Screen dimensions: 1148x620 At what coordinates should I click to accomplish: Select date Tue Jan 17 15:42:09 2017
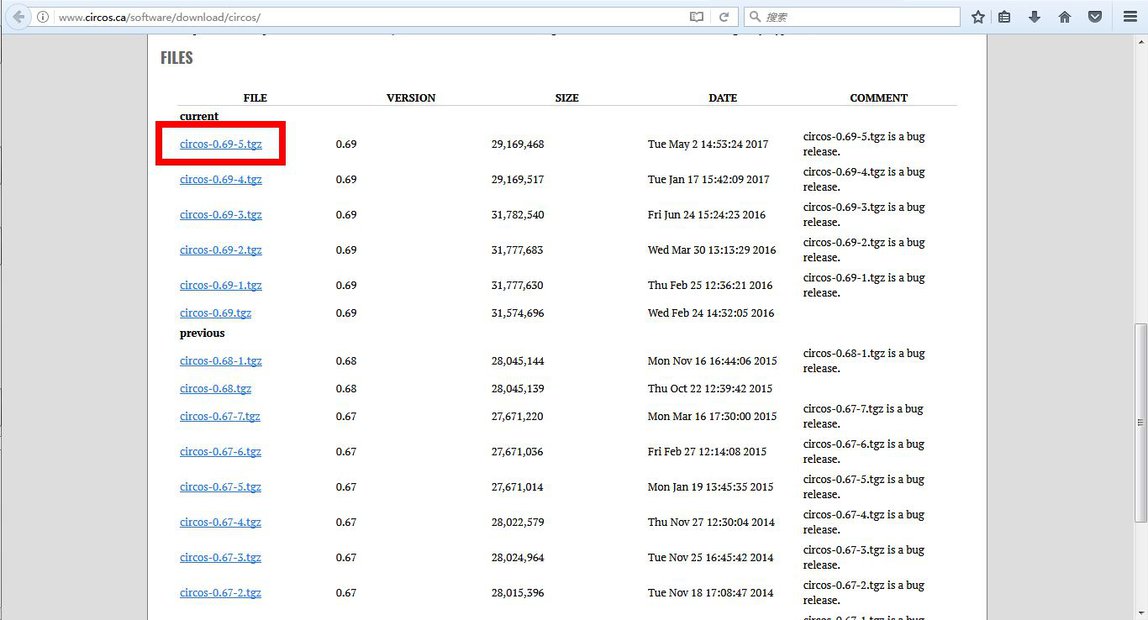709,179
